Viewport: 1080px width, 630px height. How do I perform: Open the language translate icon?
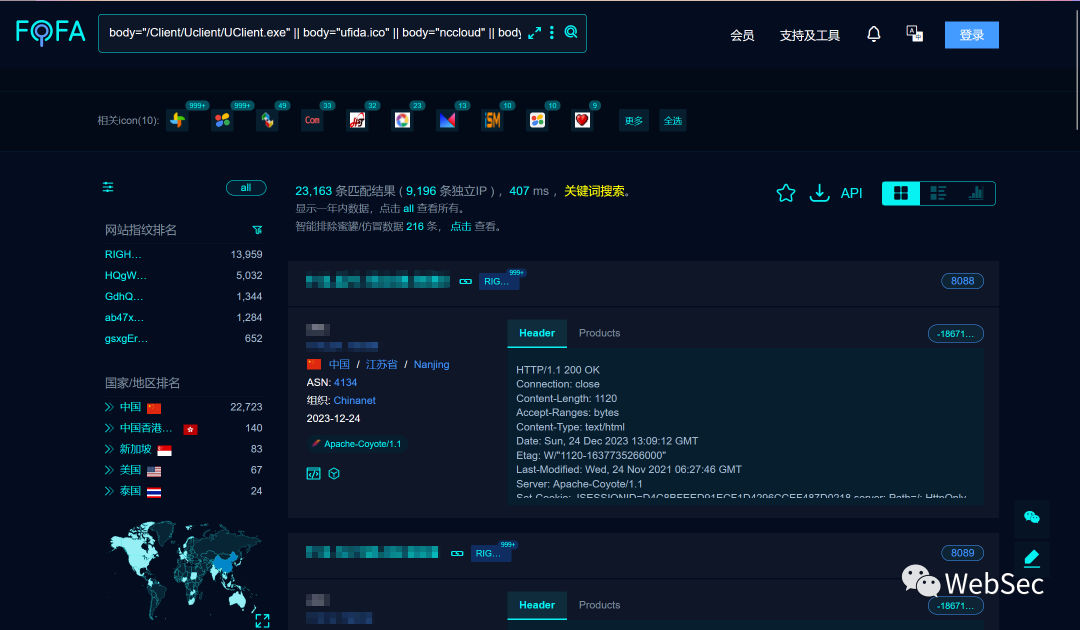coord(914,34)
